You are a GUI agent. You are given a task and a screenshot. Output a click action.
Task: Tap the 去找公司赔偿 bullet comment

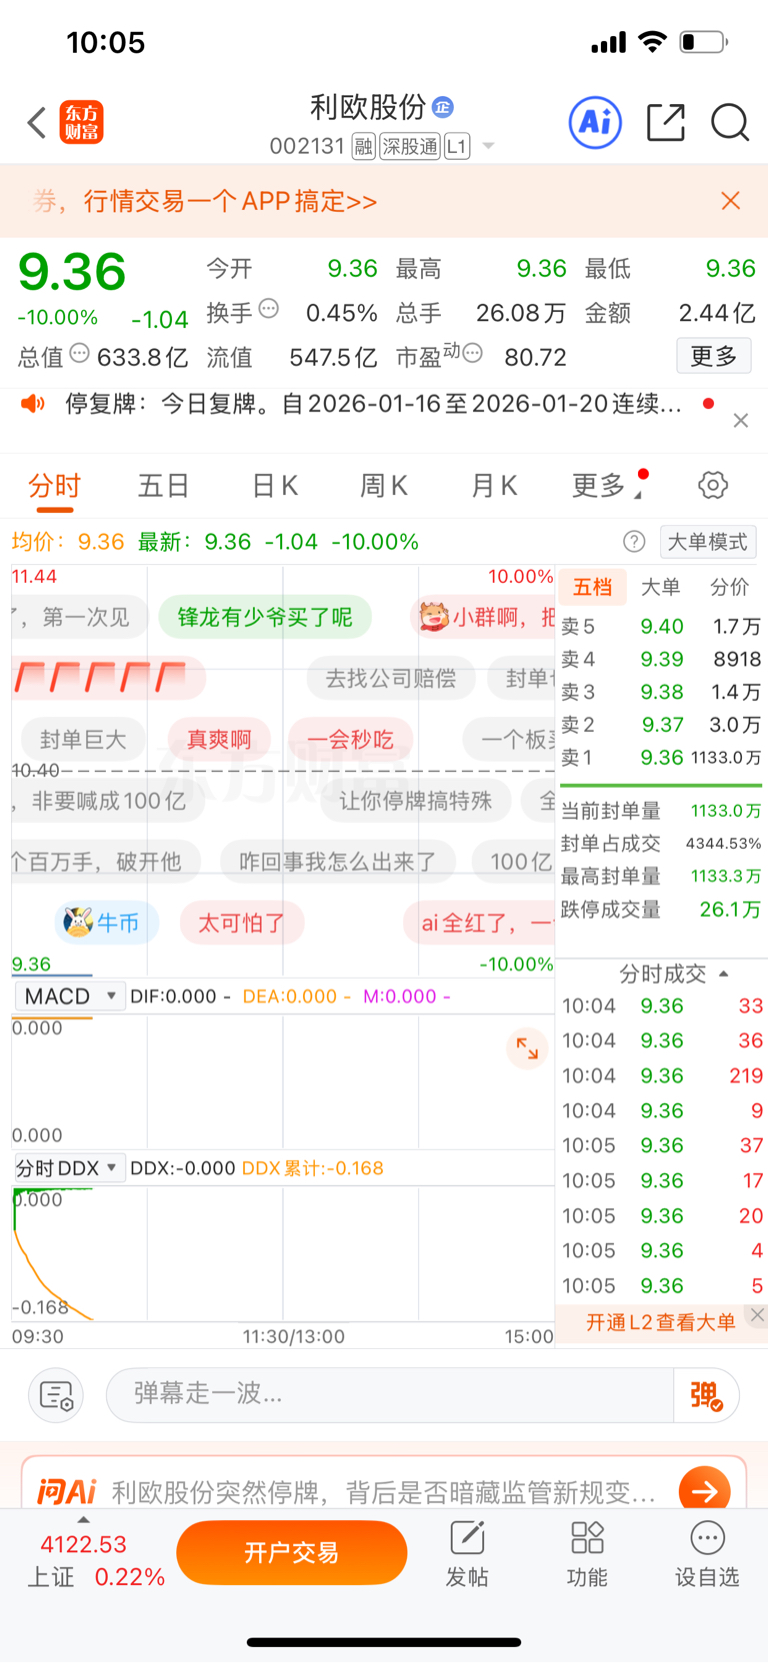(391, 679)
